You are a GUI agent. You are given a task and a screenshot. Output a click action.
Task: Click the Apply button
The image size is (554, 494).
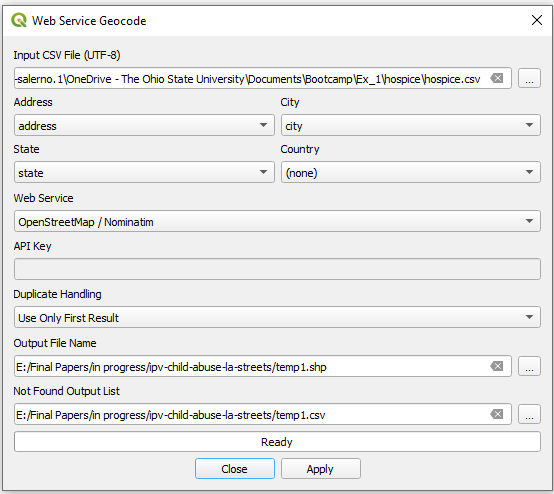pos(321,469)
